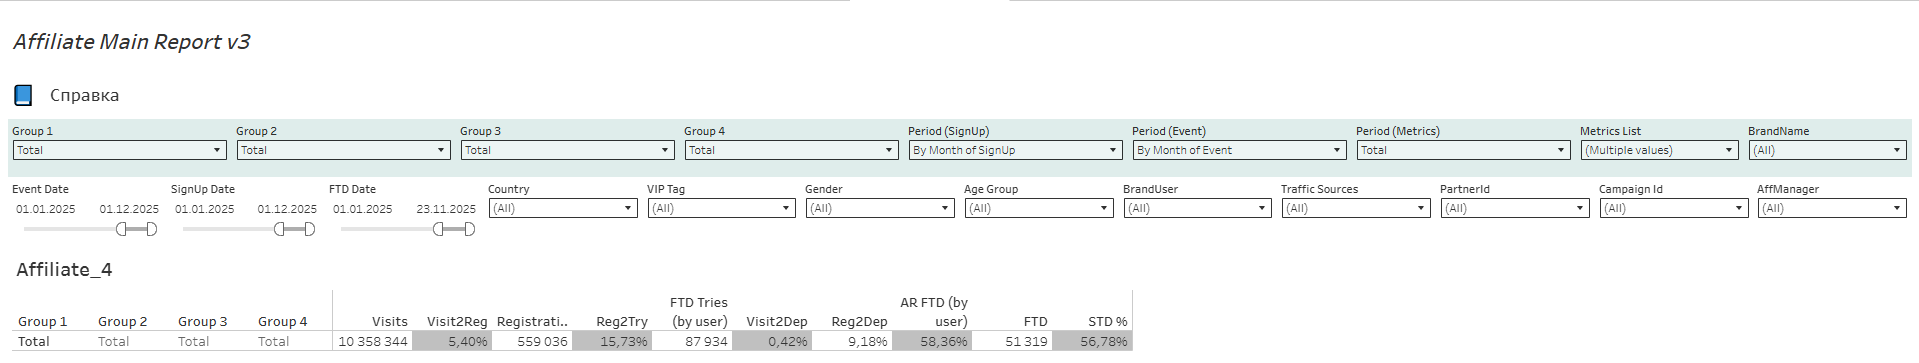Open the Group 4 filter dropdown
The height and width of the screenshot is (363, 1919).
791,150
